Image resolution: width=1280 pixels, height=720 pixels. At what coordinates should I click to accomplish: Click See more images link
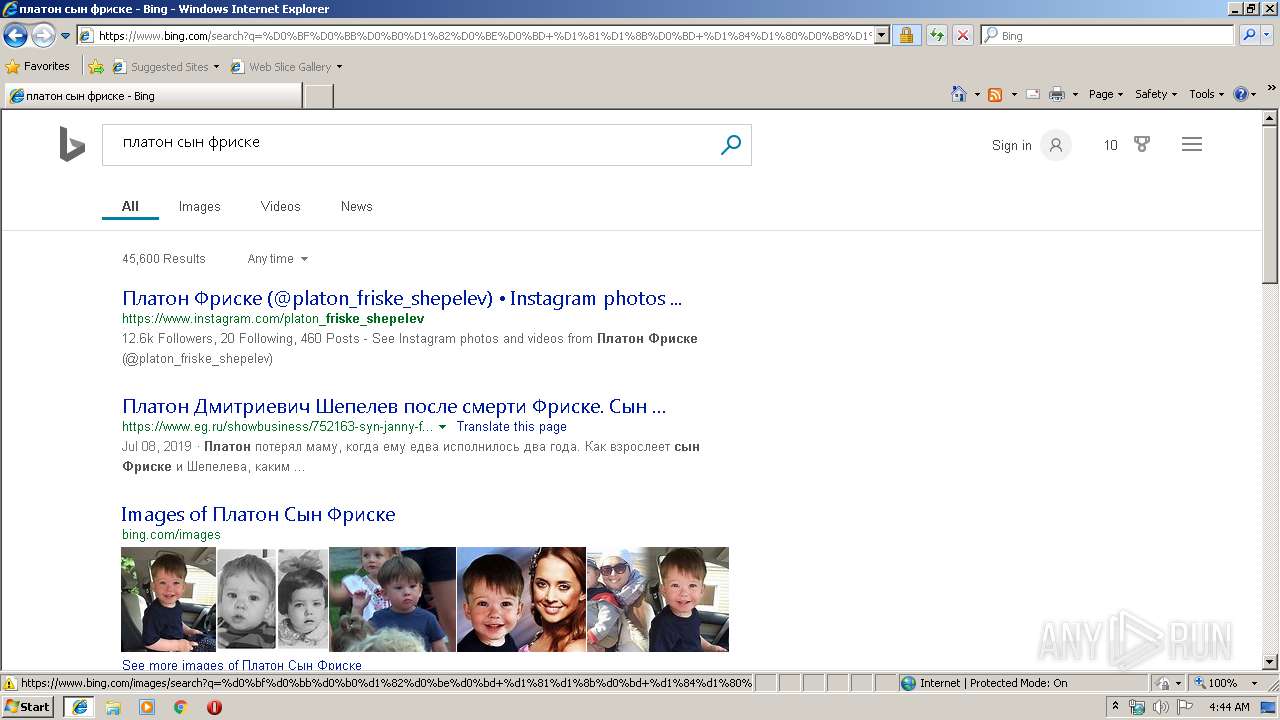tap(242, 665)
